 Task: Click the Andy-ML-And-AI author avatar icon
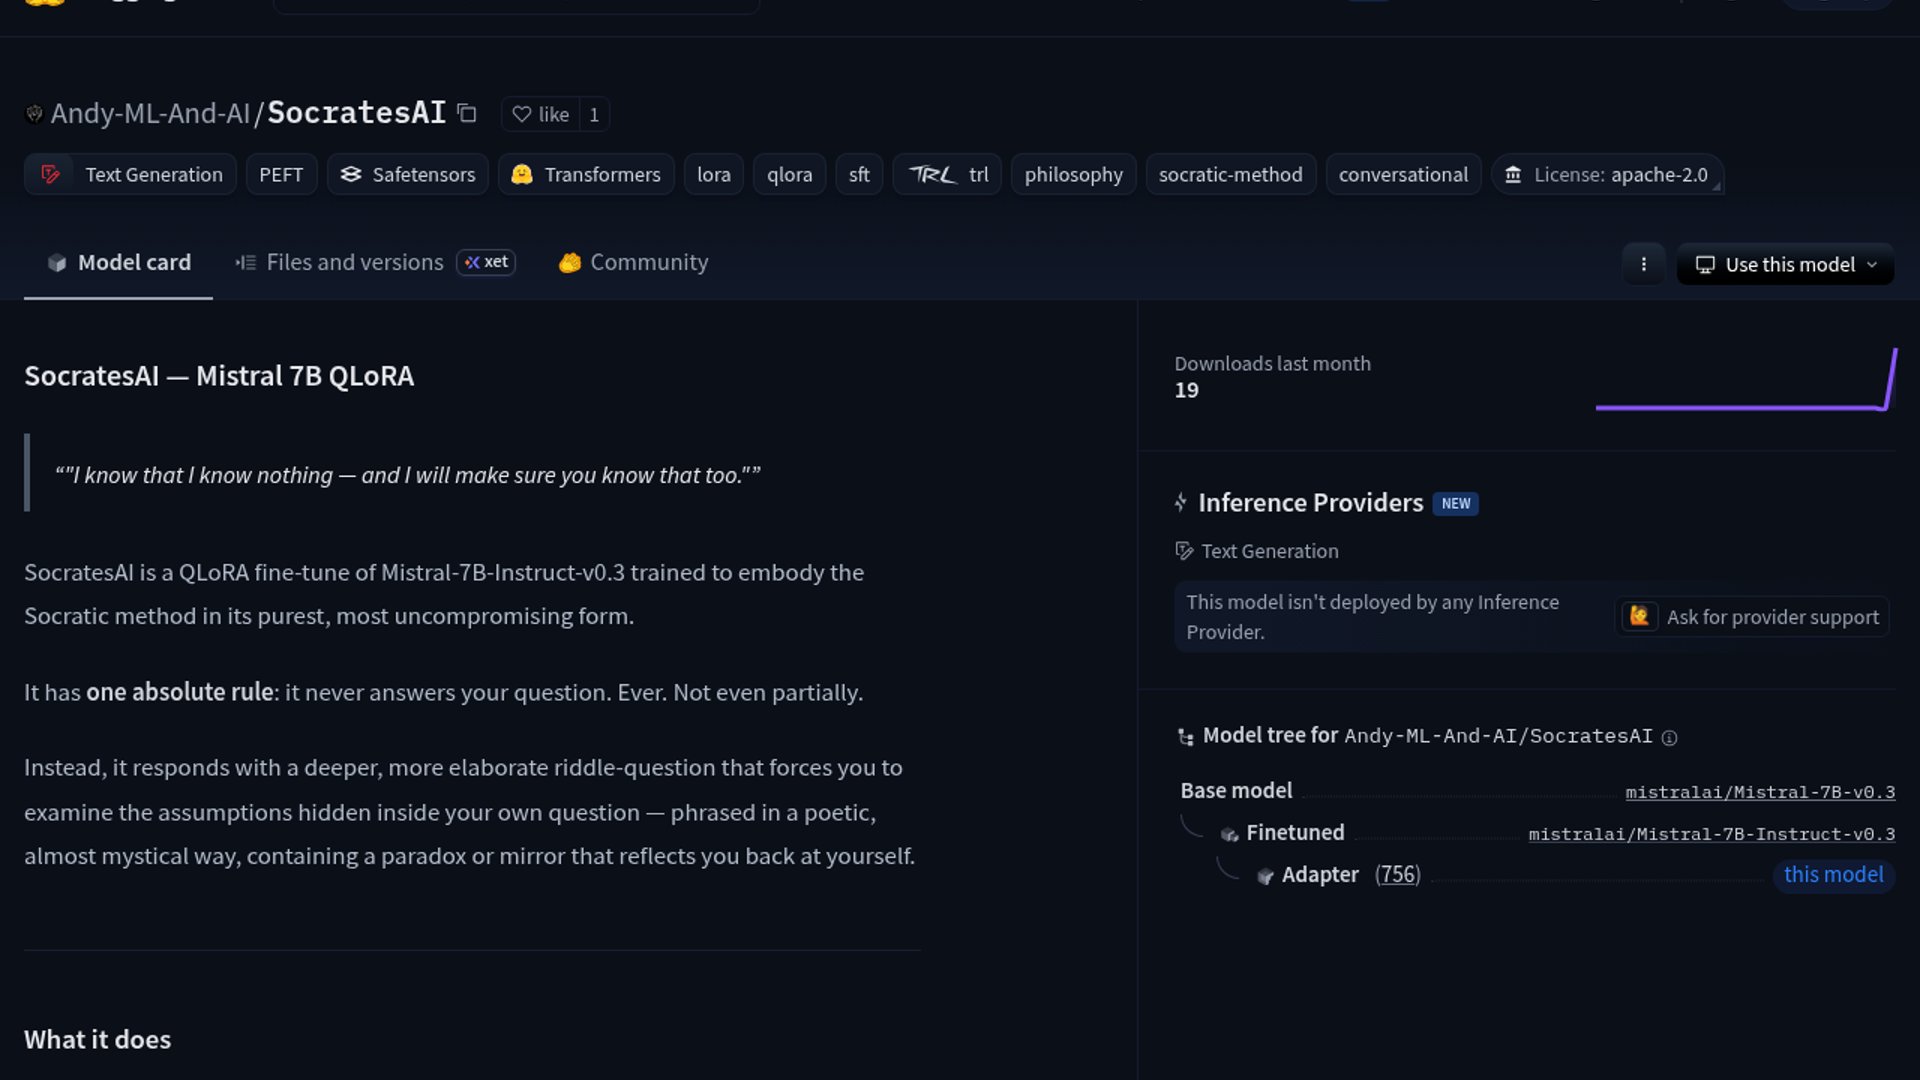[x=34, y=114]
